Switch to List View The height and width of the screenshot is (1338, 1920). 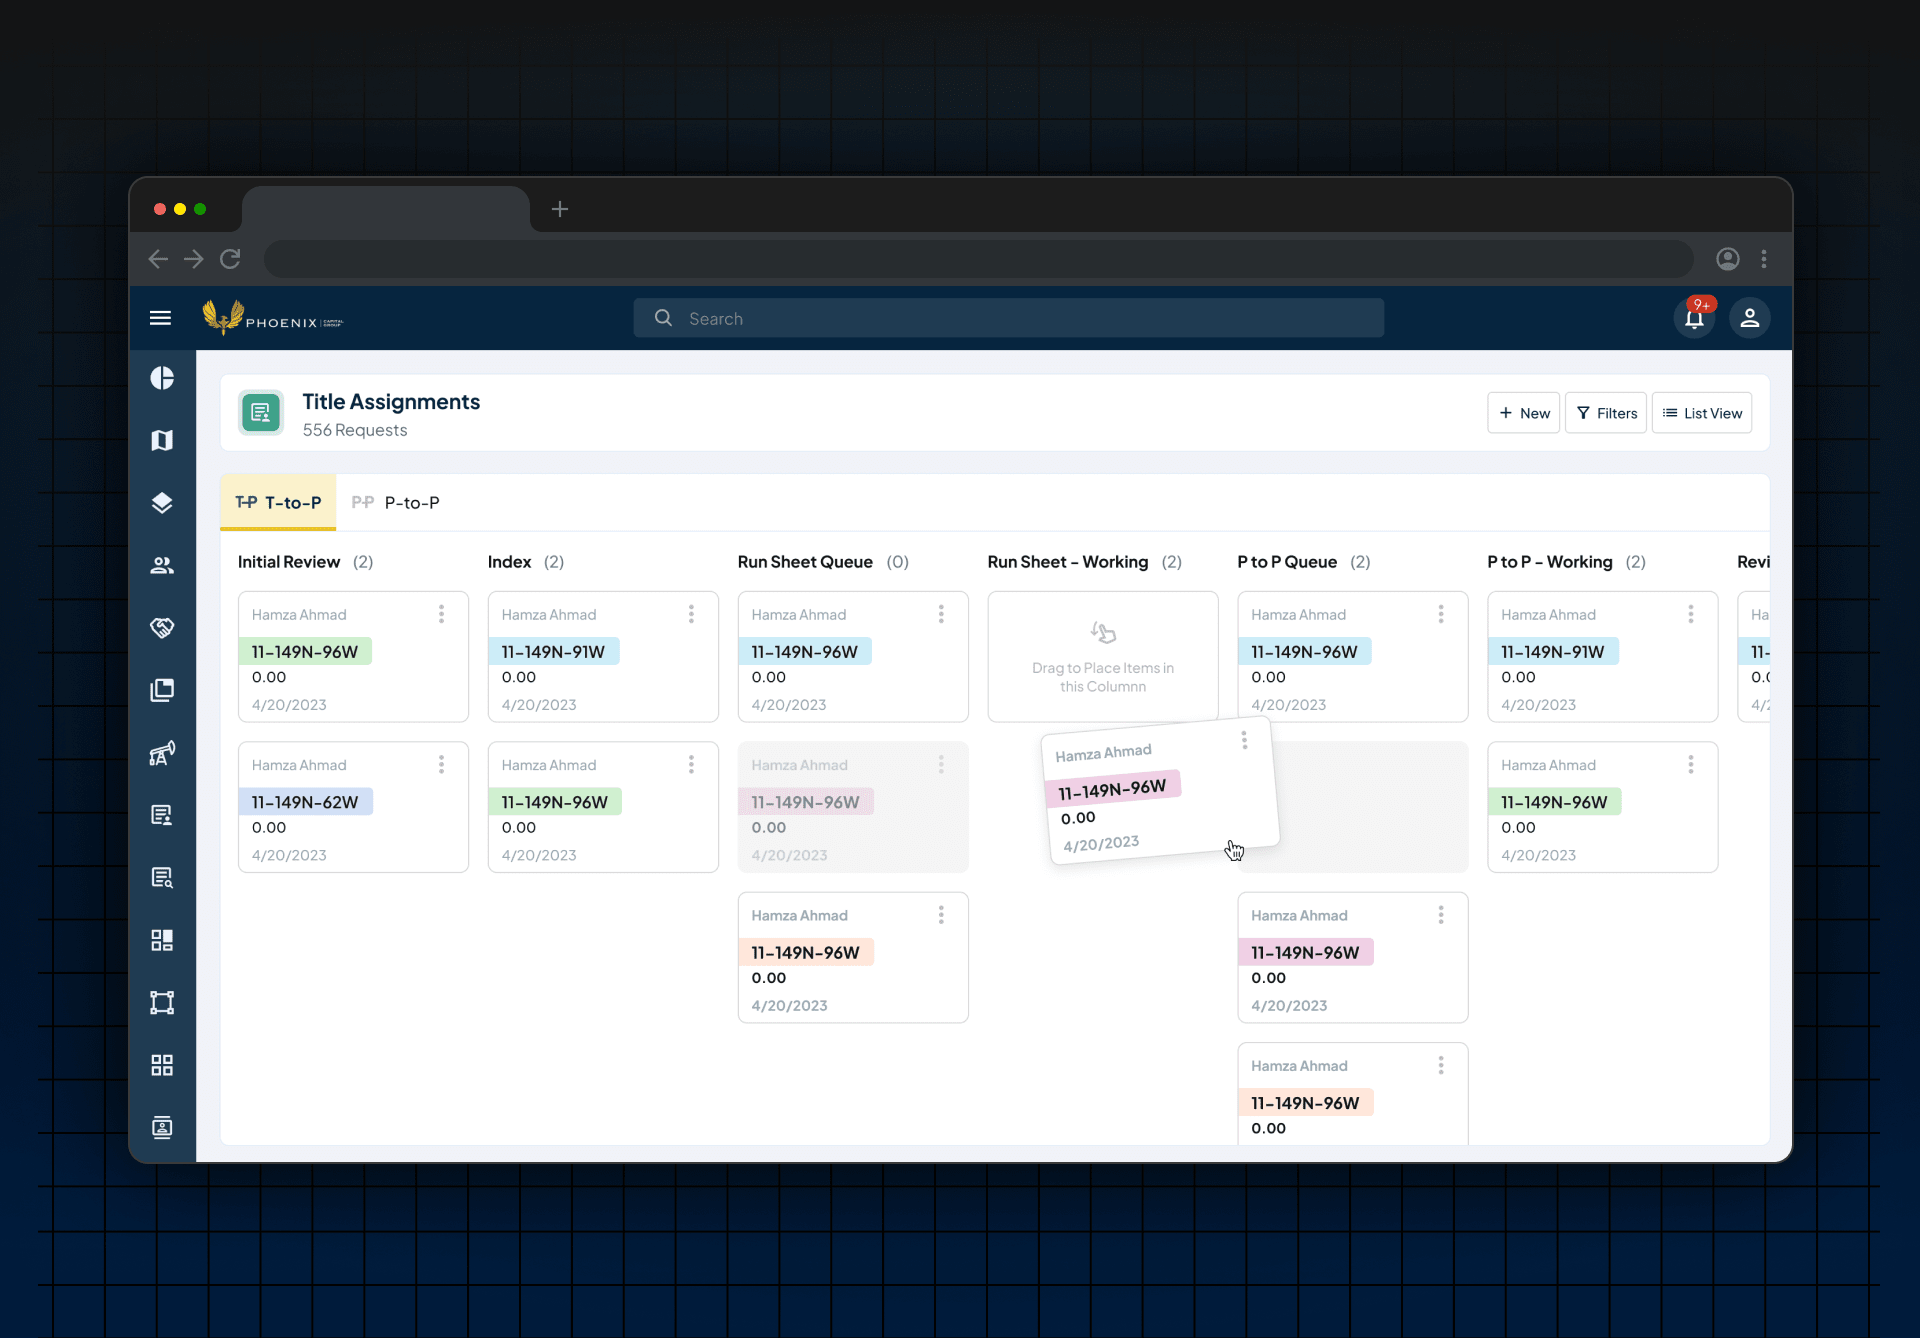tap(1702, 413)
